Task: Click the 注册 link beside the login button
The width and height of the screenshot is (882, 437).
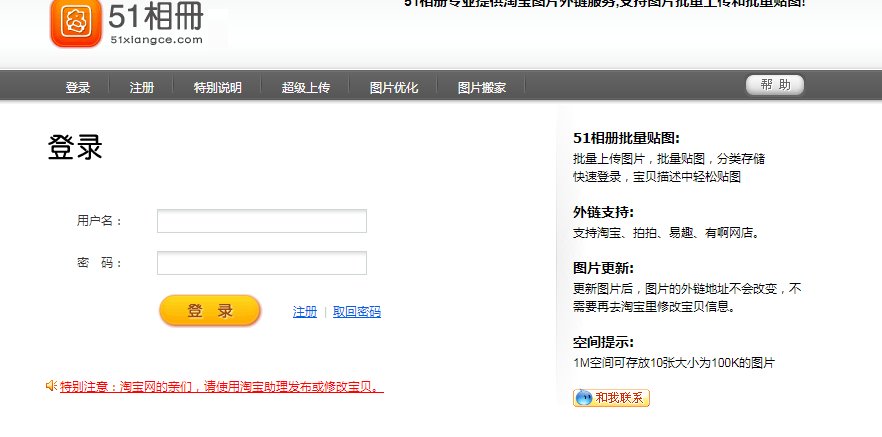Action: coord(305,312)
